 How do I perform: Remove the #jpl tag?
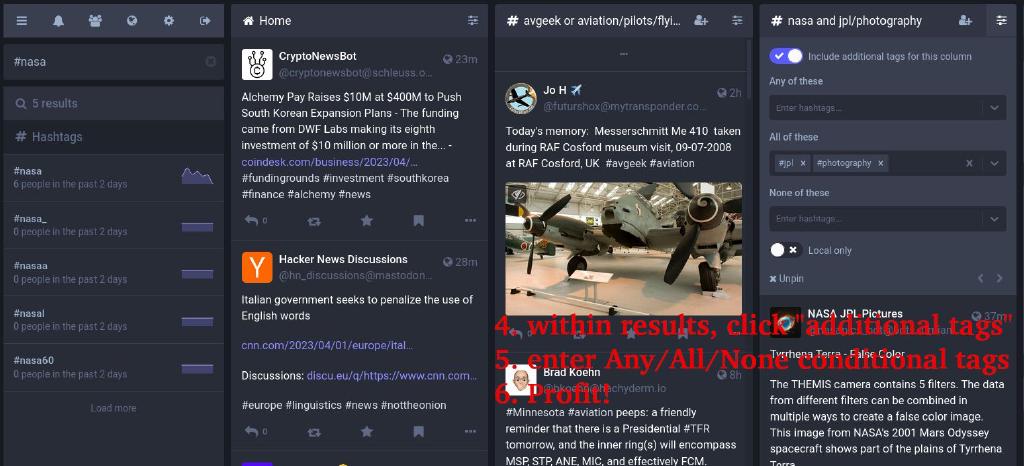point(803,163)
